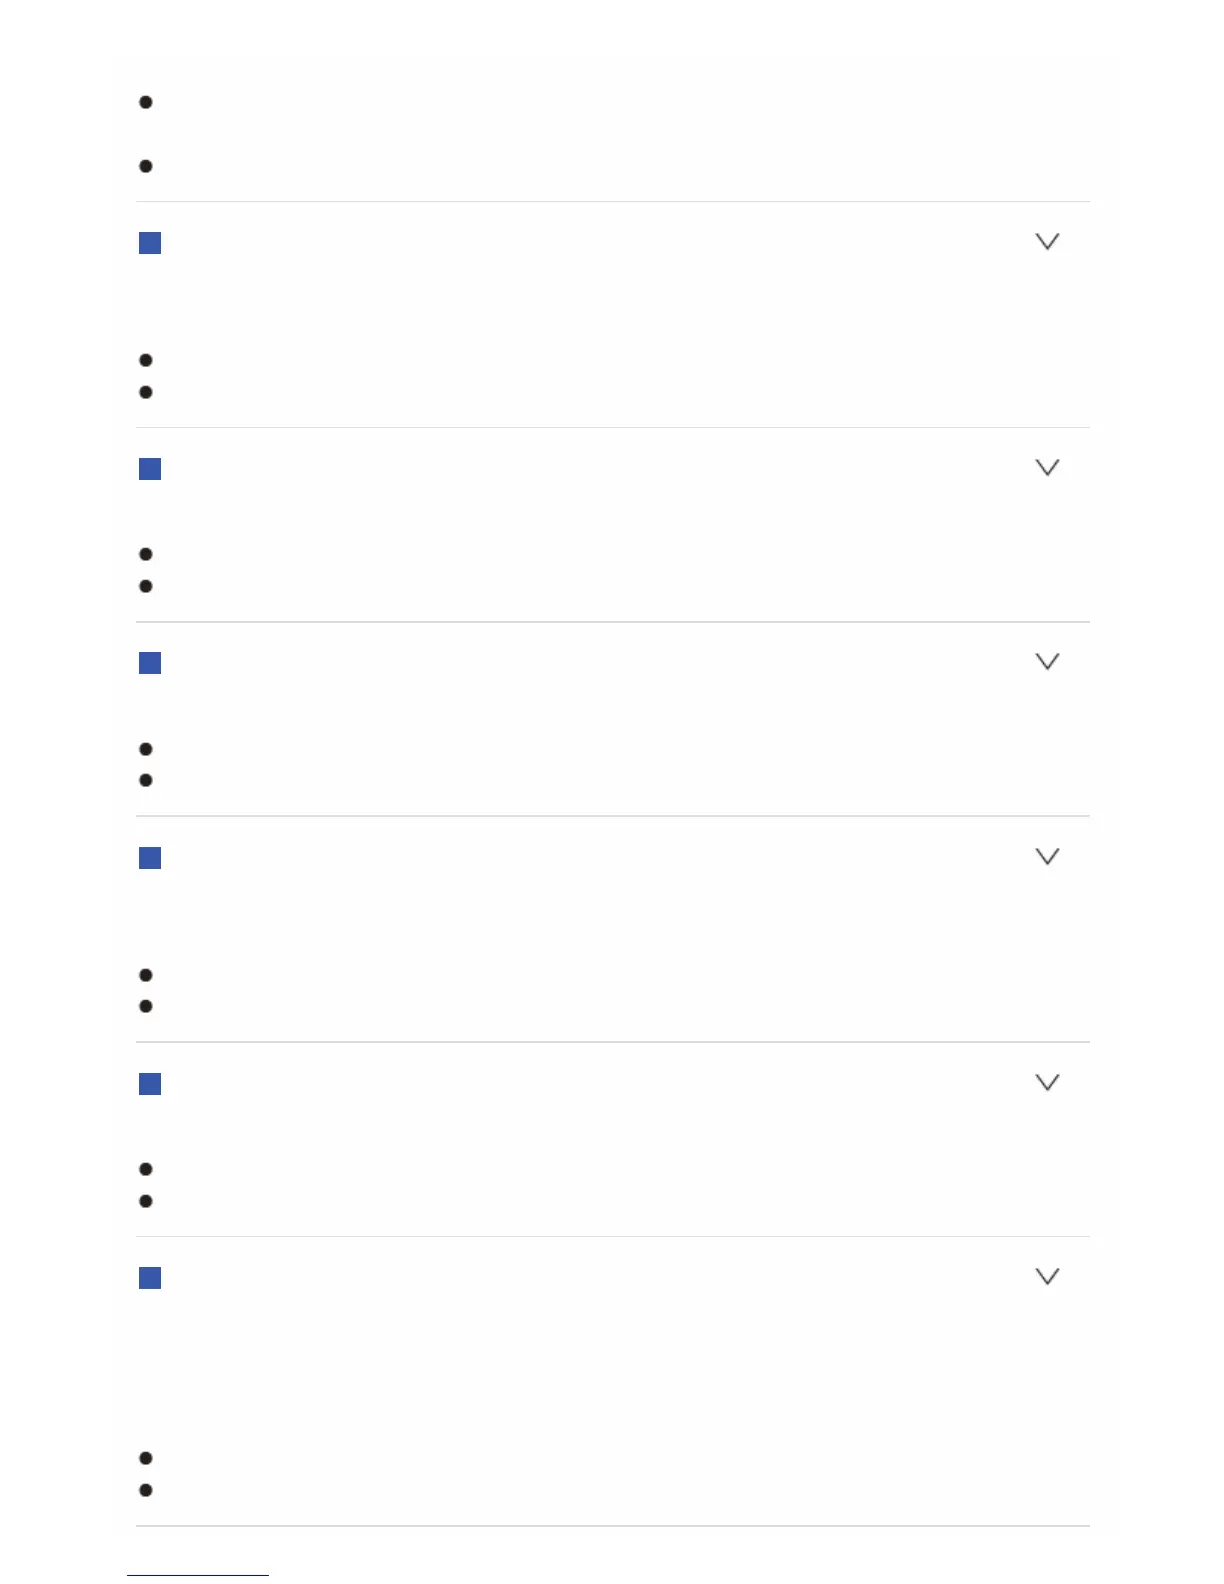Click the second section's blue square icon
The width and height of the screenshot is (1224, 1584).
(x=150, y=469)
